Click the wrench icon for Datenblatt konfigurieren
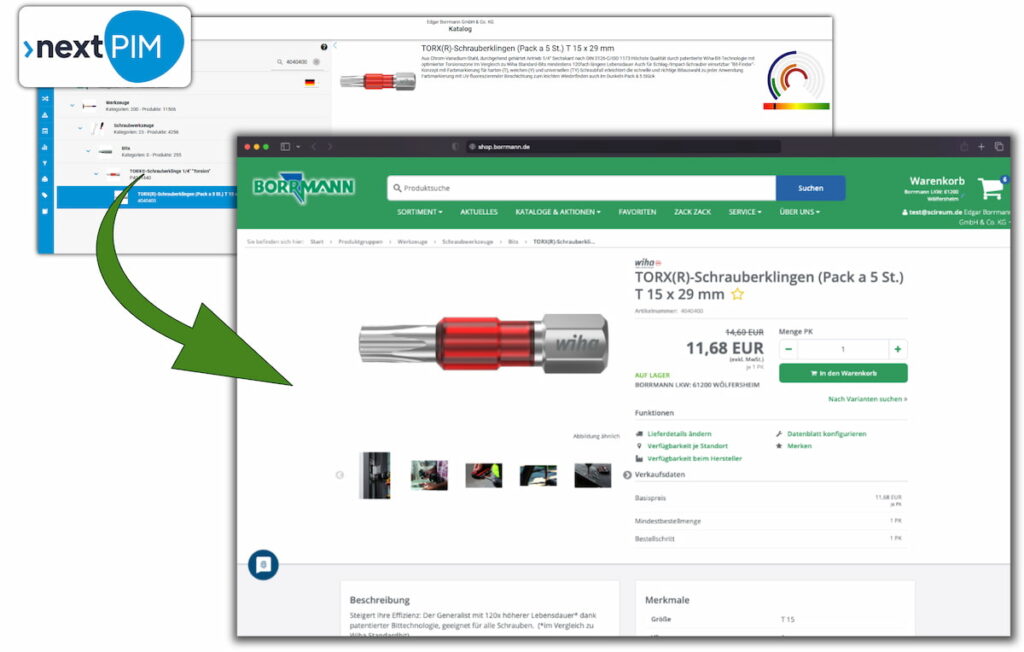The image size is (1024, 652). [778, 434]
